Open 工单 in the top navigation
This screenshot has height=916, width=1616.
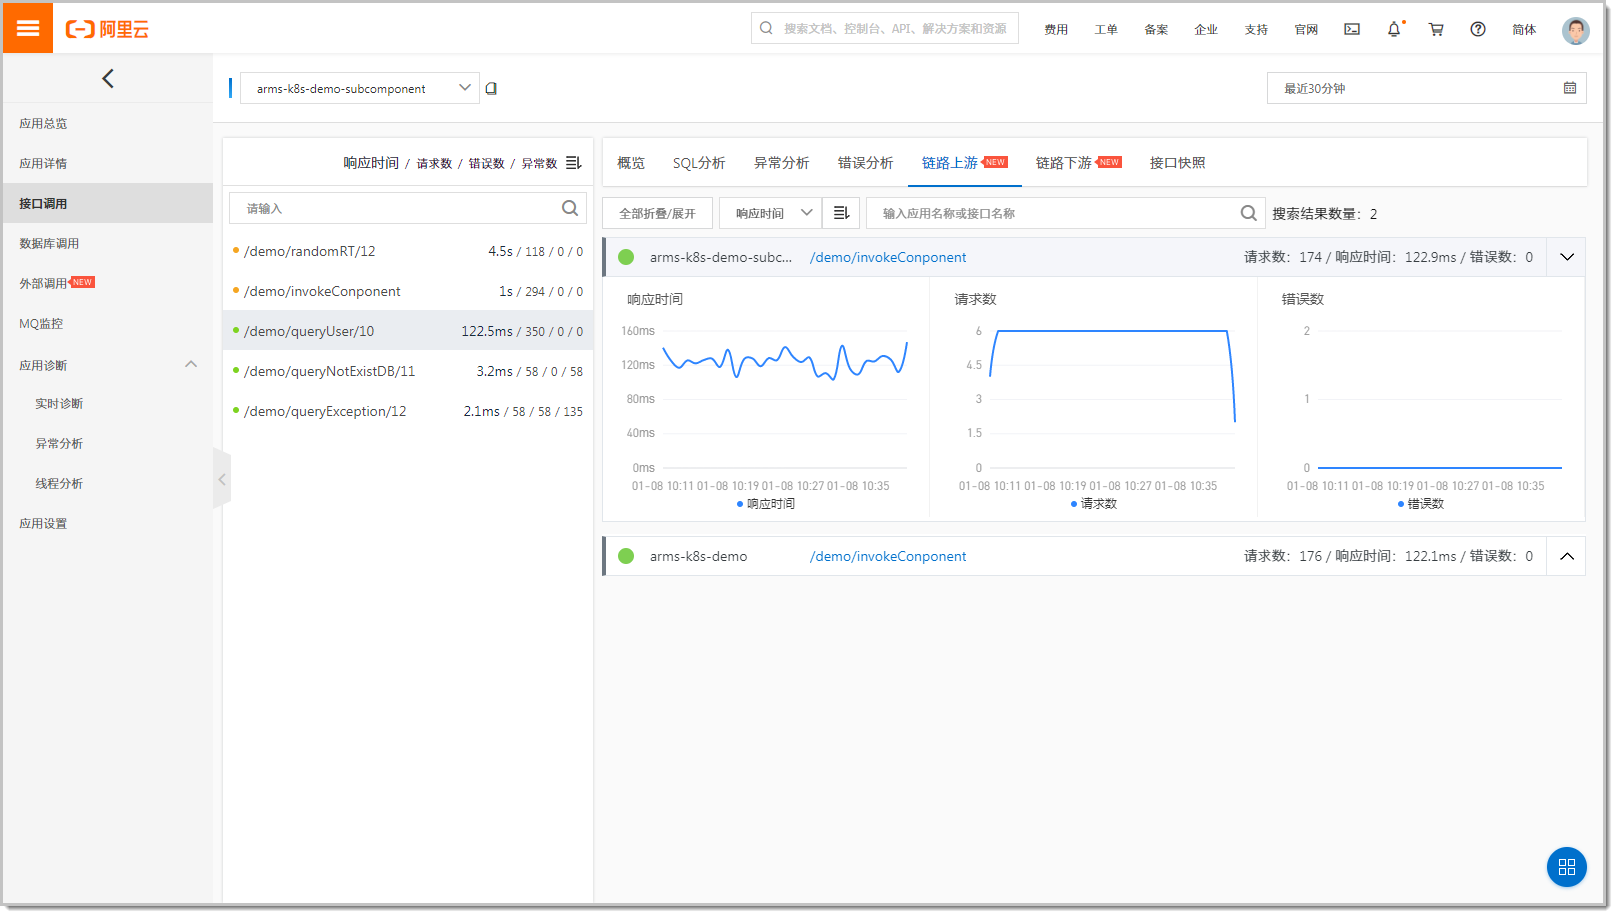[1106, 29]
